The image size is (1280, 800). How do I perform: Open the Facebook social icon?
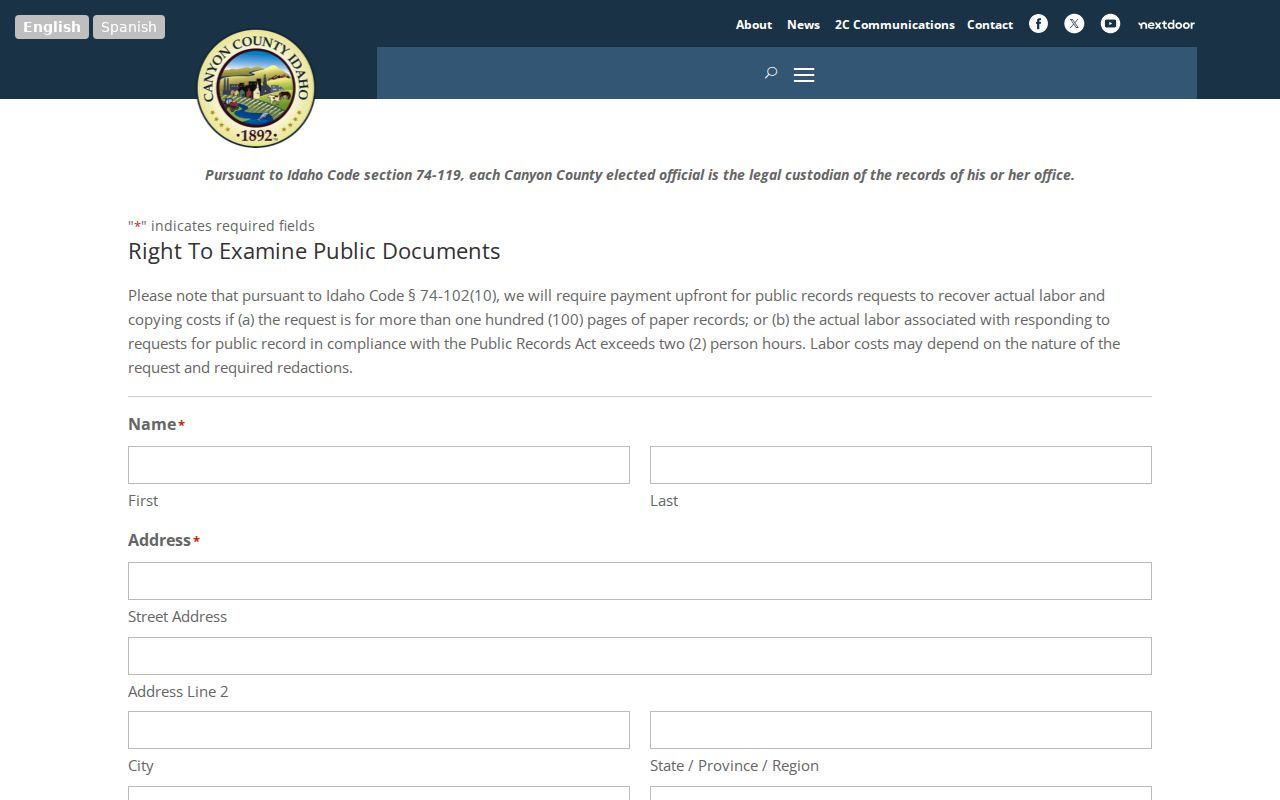point(1038,24)
